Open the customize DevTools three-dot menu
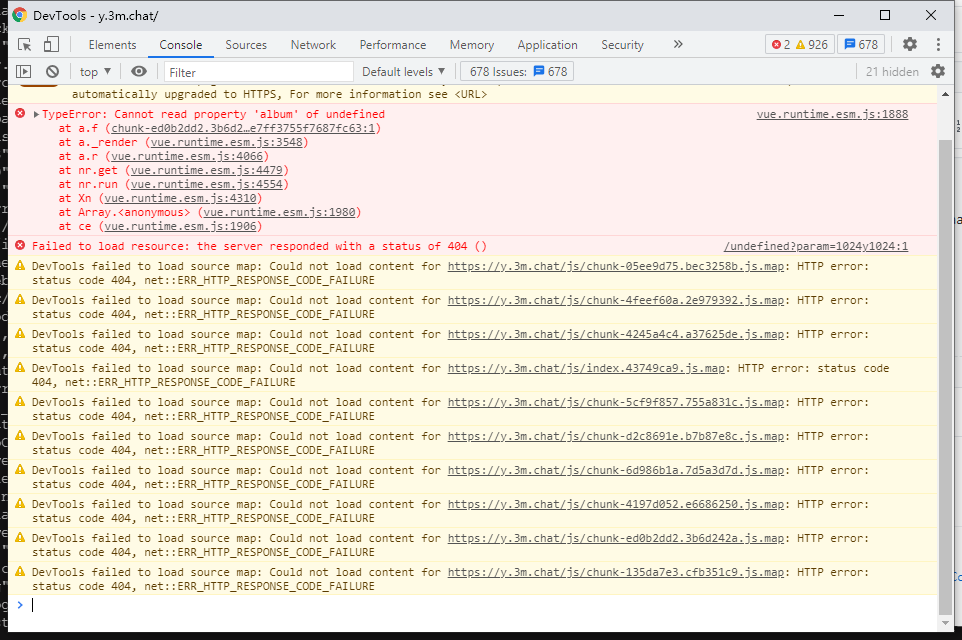 tap(938, 44)
